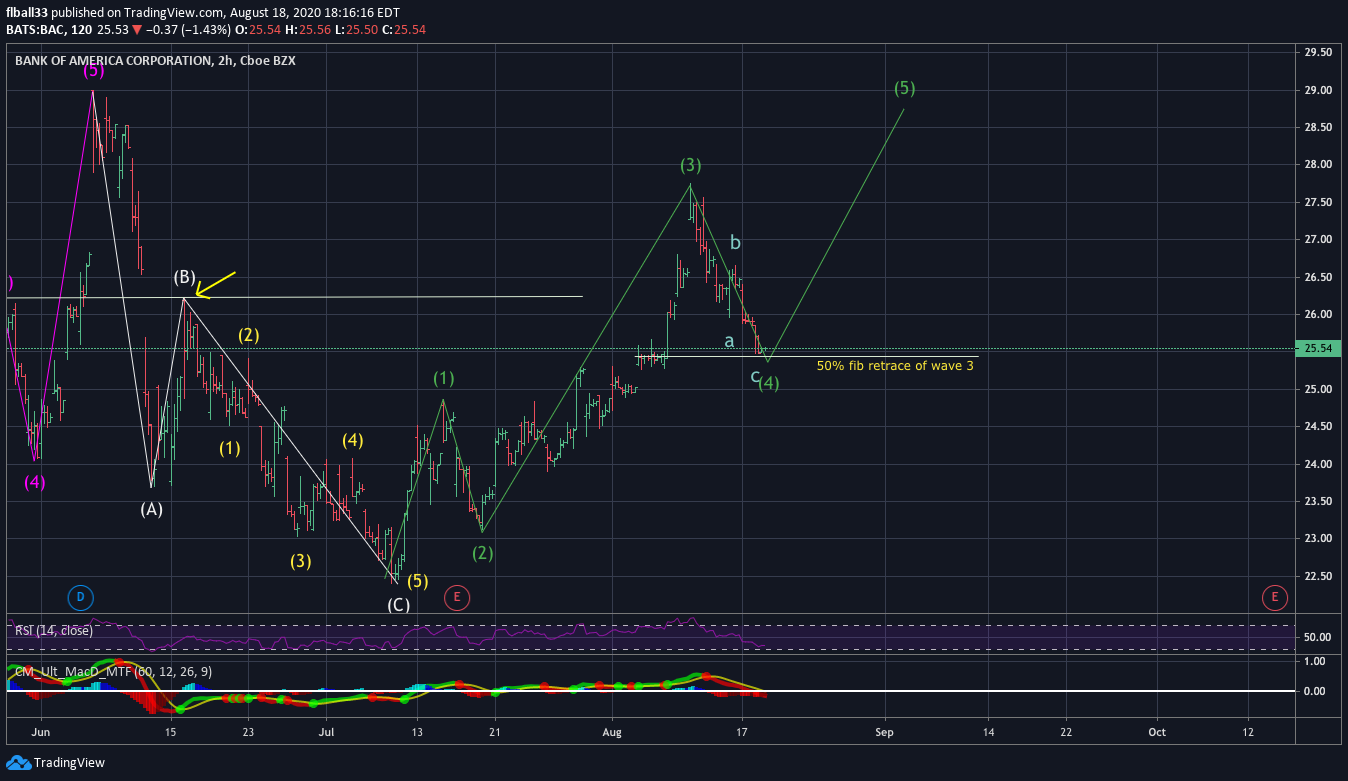Viewport: 1348px width, 781px height.
Task: Click the 27.00 price axis label
Action: [x=1317, y=239]
